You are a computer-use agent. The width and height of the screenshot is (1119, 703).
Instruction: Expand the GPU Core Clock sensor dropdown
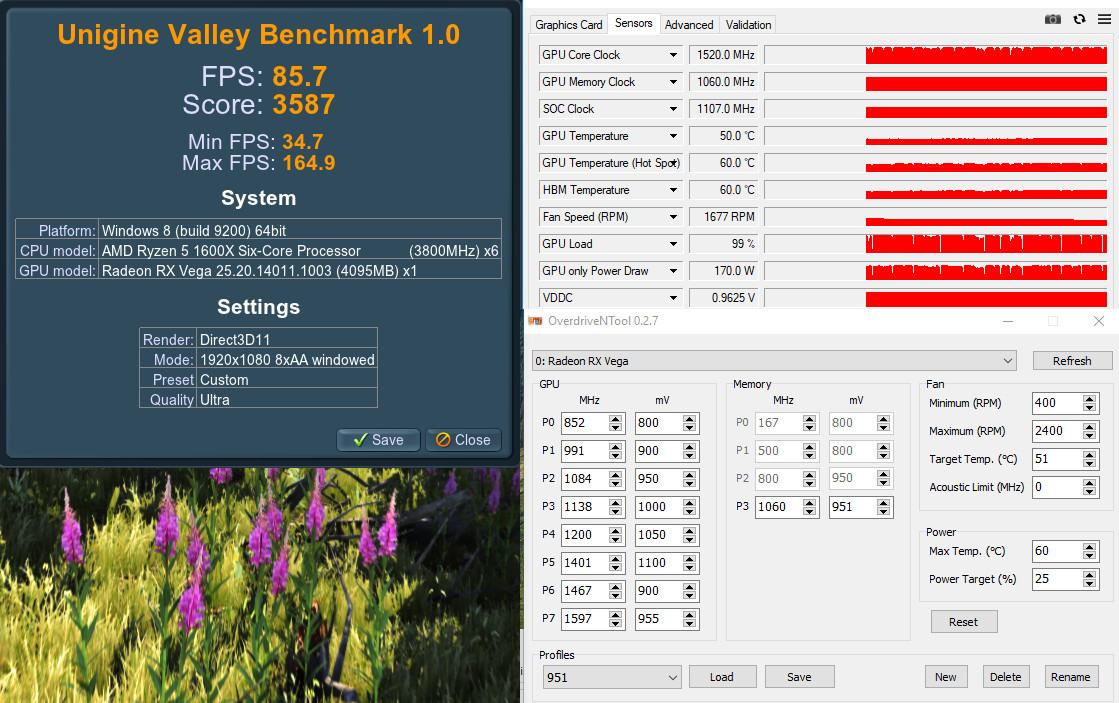[673, 55]
